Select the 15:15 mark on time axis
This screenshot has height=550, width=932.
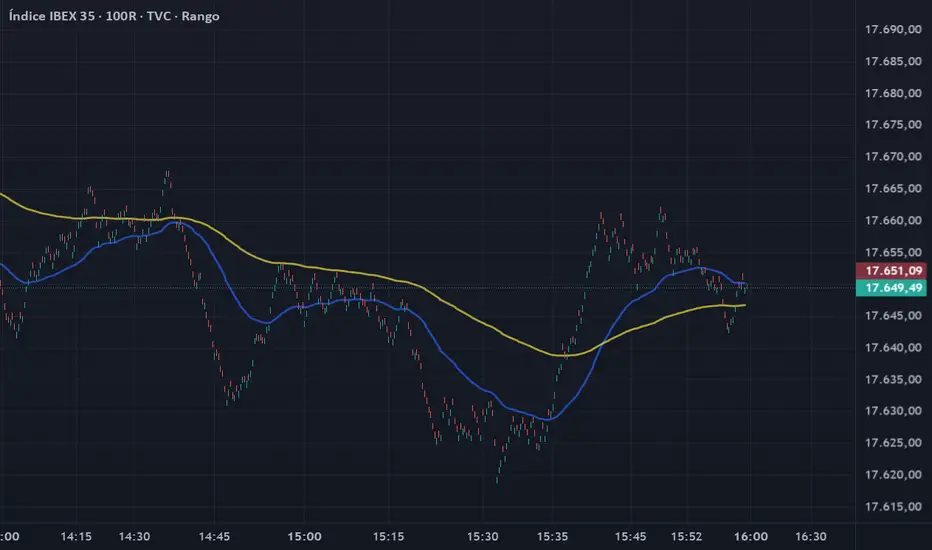click(388, 536)
